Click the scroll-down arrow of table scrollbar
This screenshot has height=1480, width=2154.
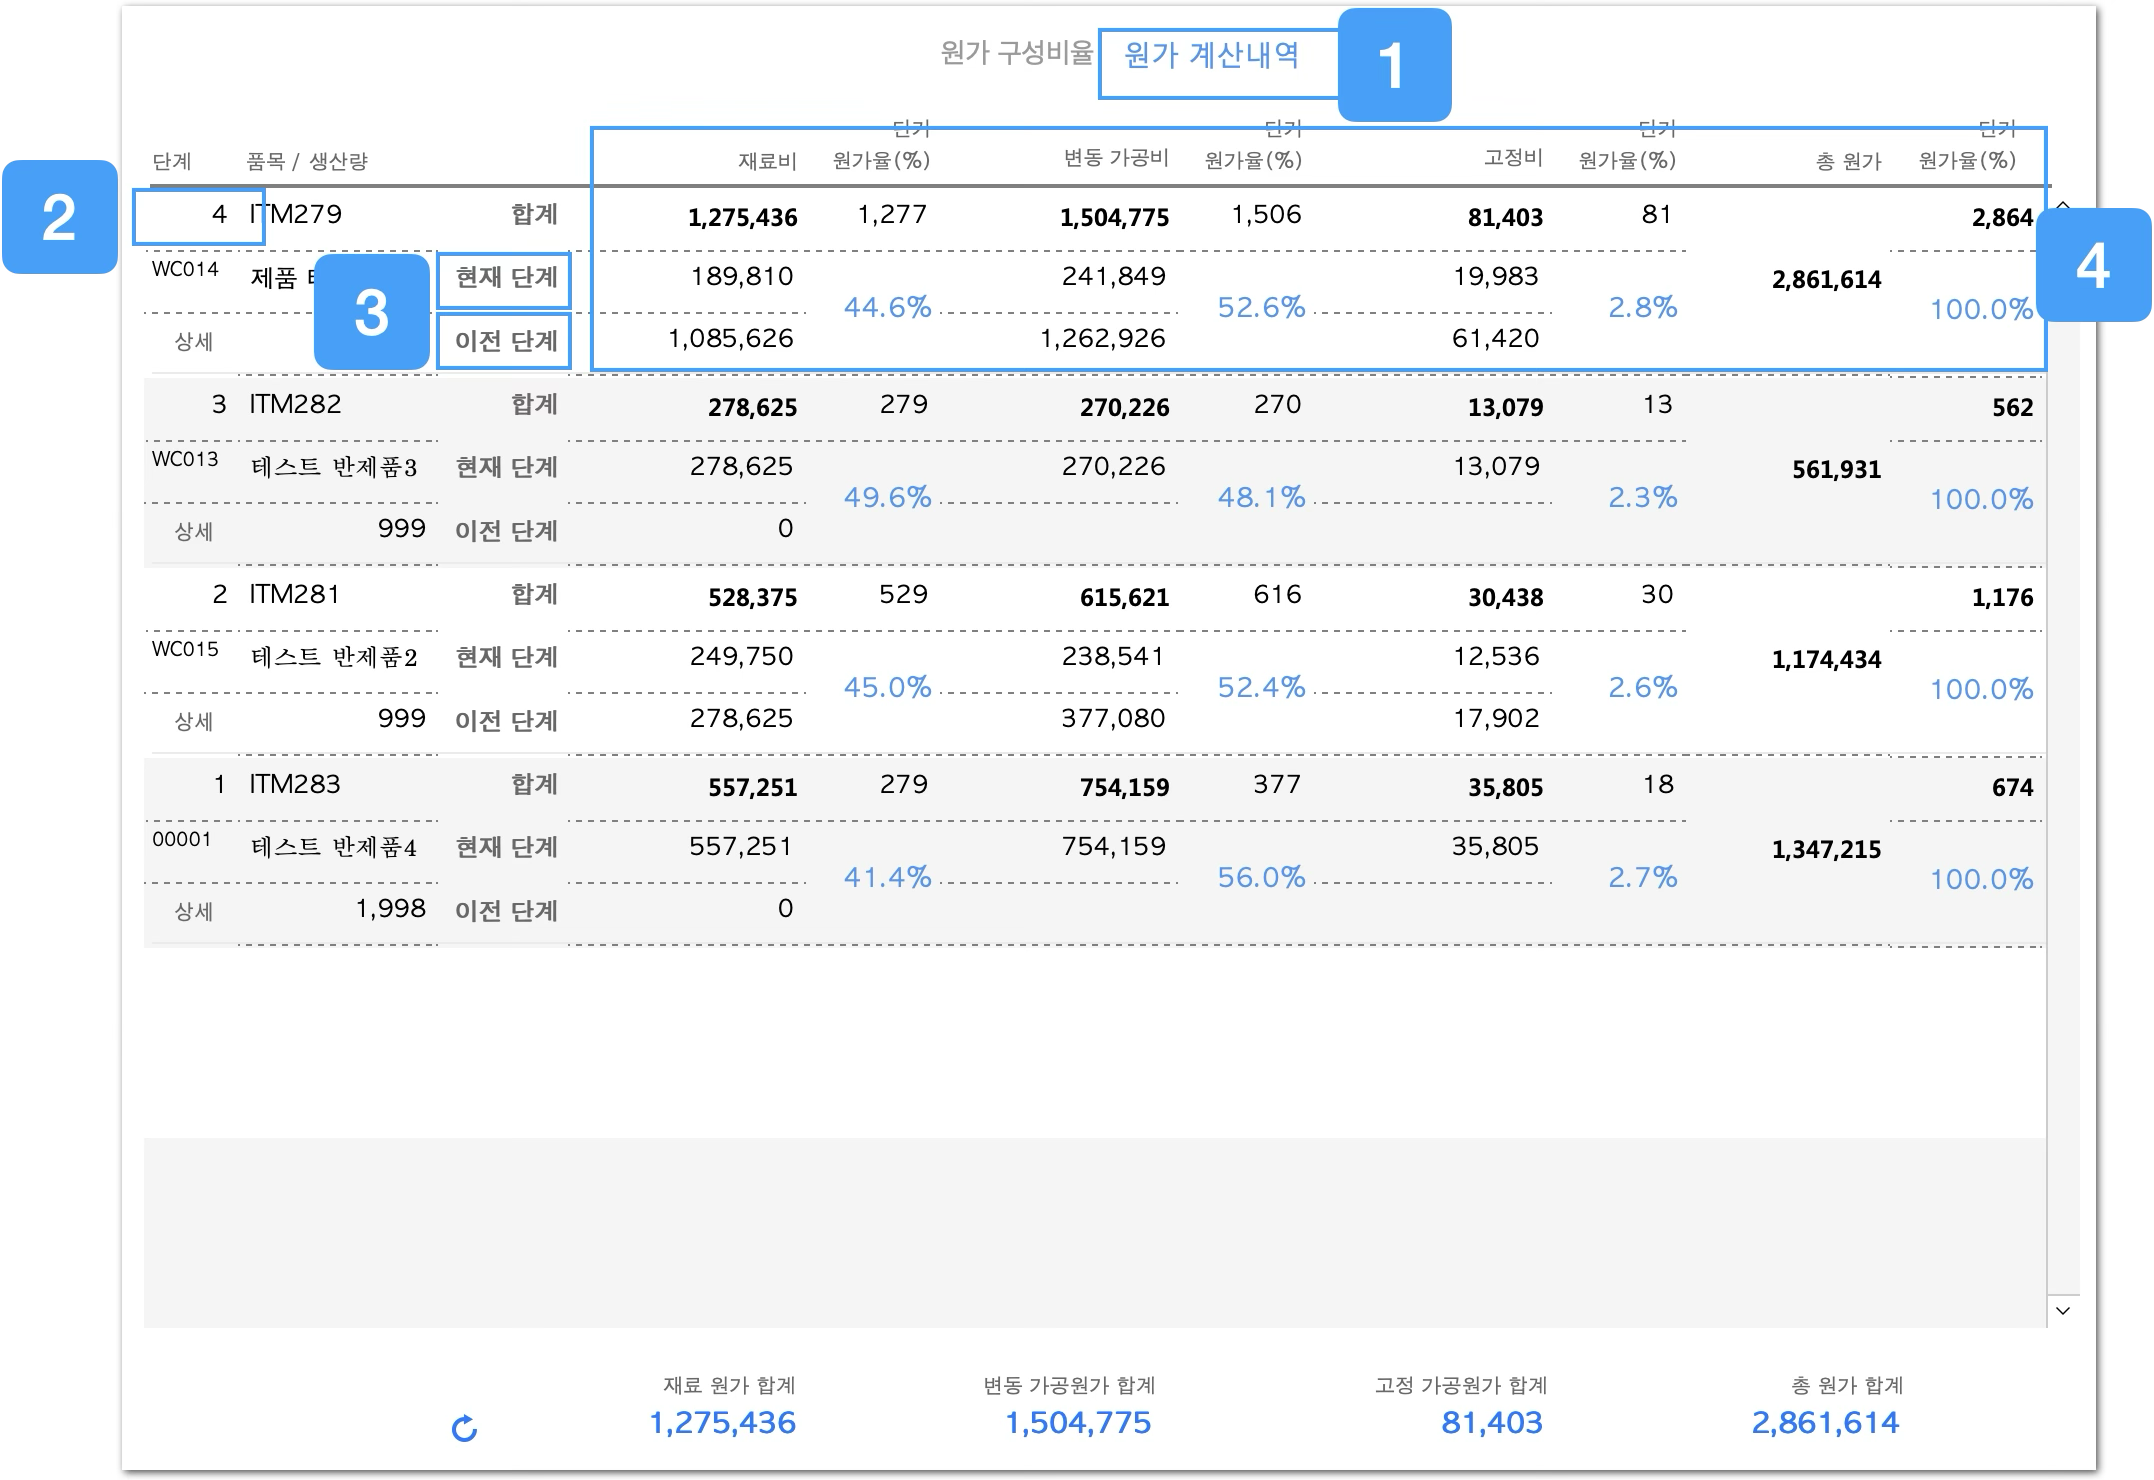[x=2063, y=1310]
